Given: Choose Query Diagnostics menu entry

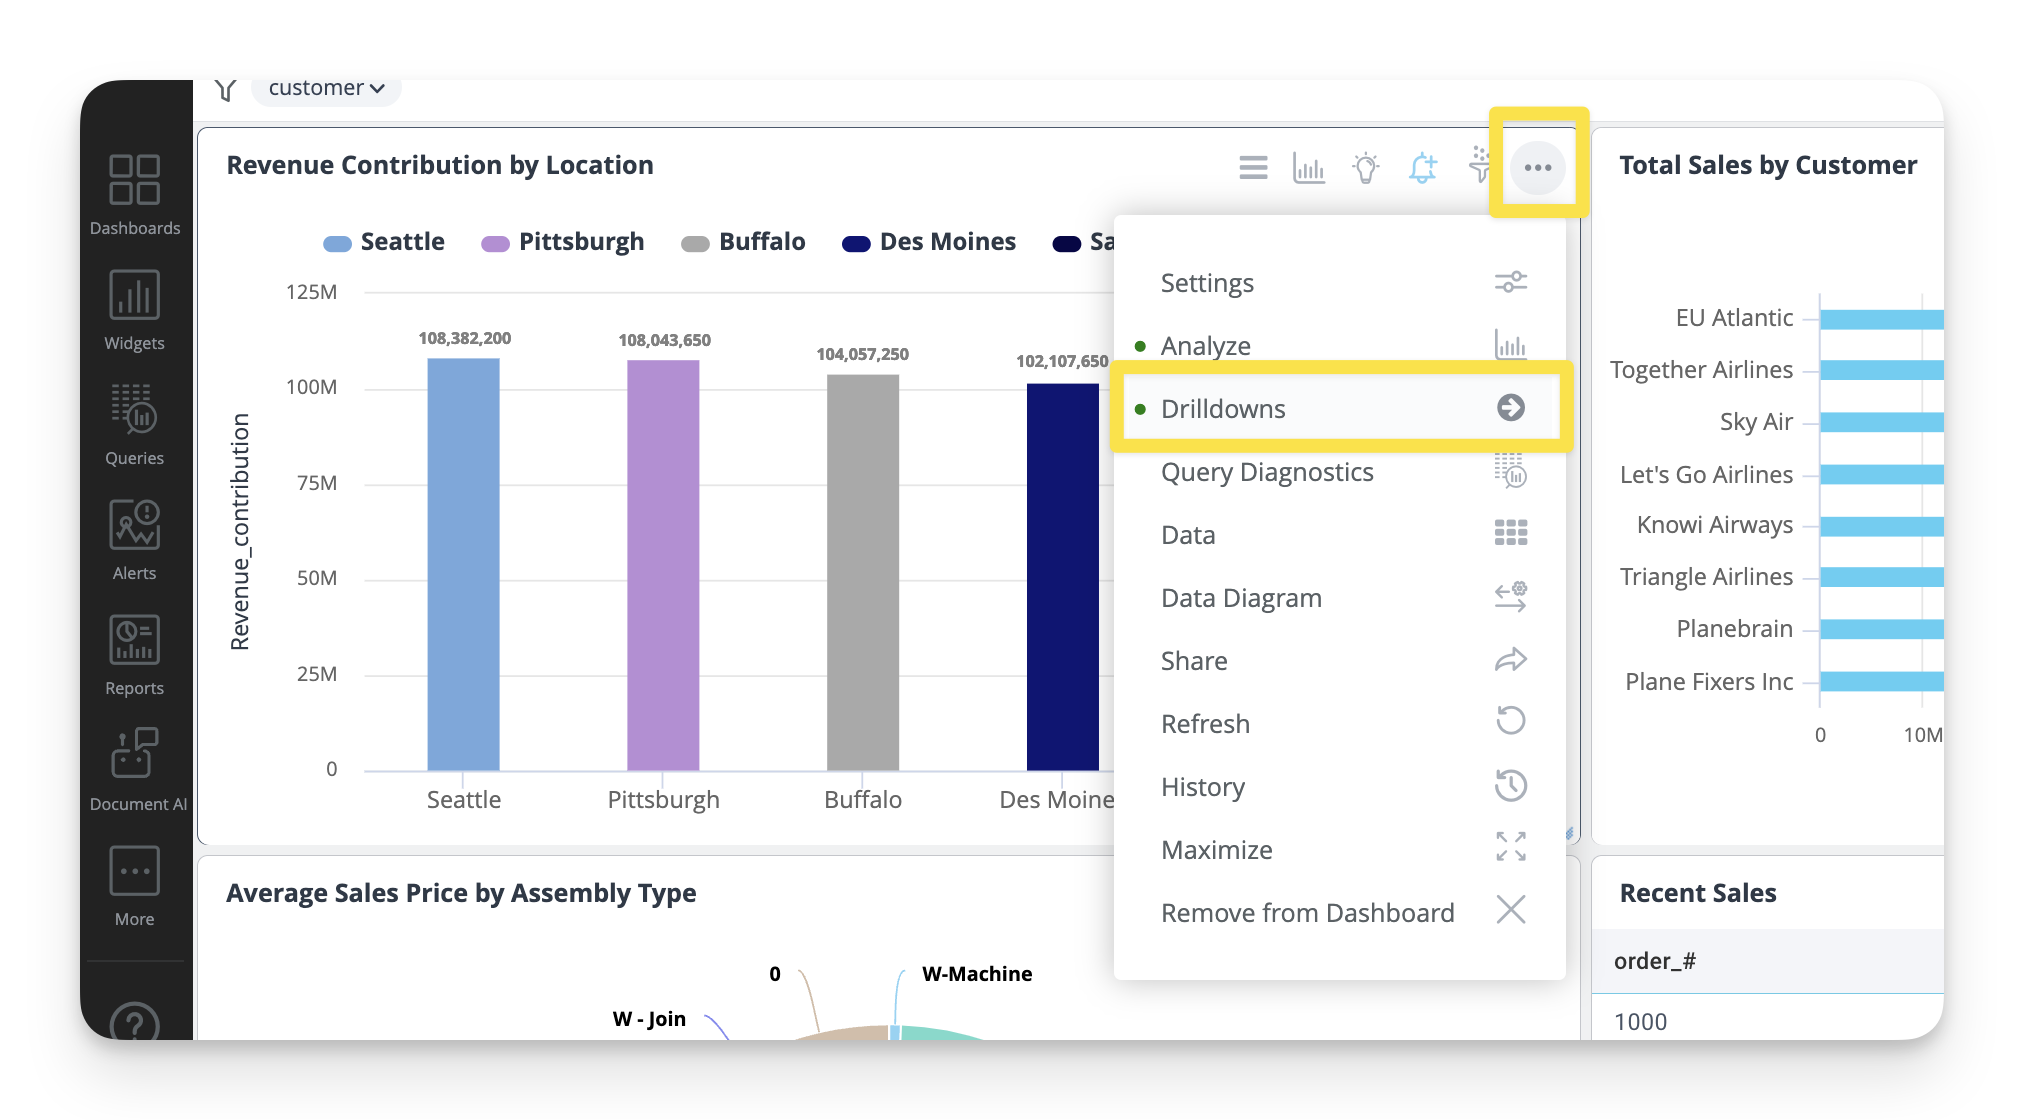Looking at the screenshot, I should (1266, 472).
